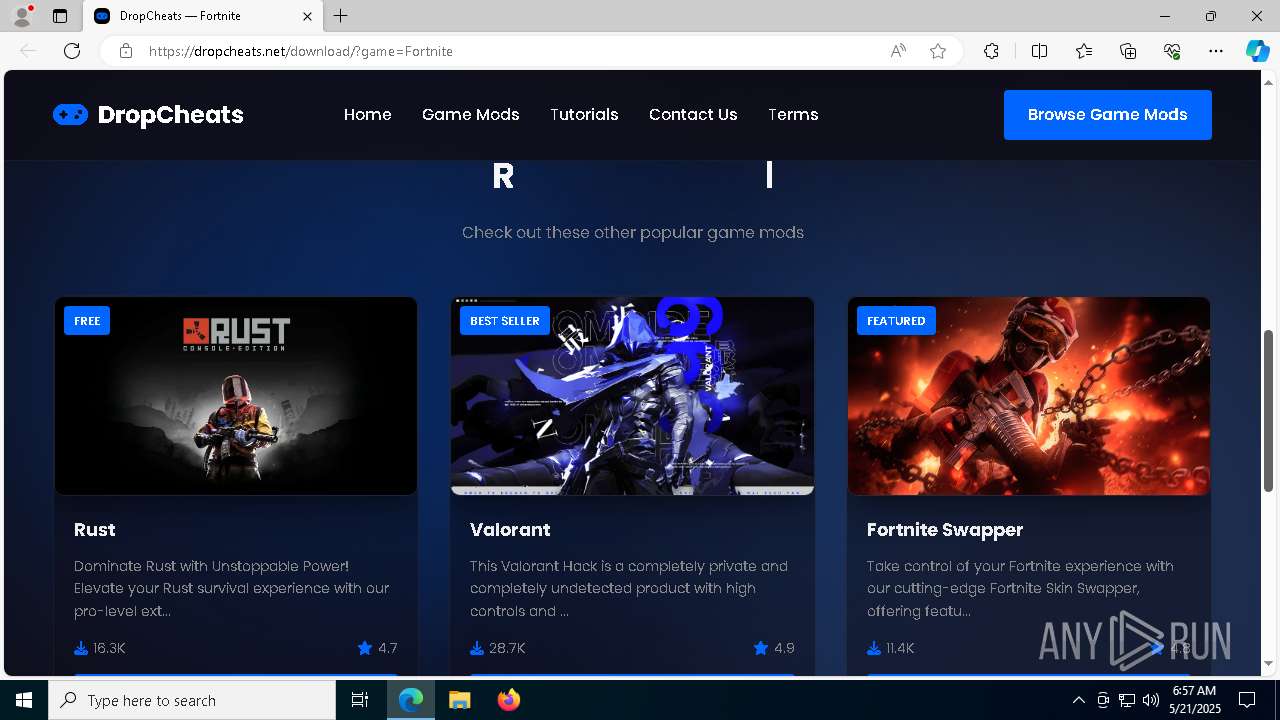Open Browser essentials heart icon
1280x720 pixels.
coord(1172,51)
